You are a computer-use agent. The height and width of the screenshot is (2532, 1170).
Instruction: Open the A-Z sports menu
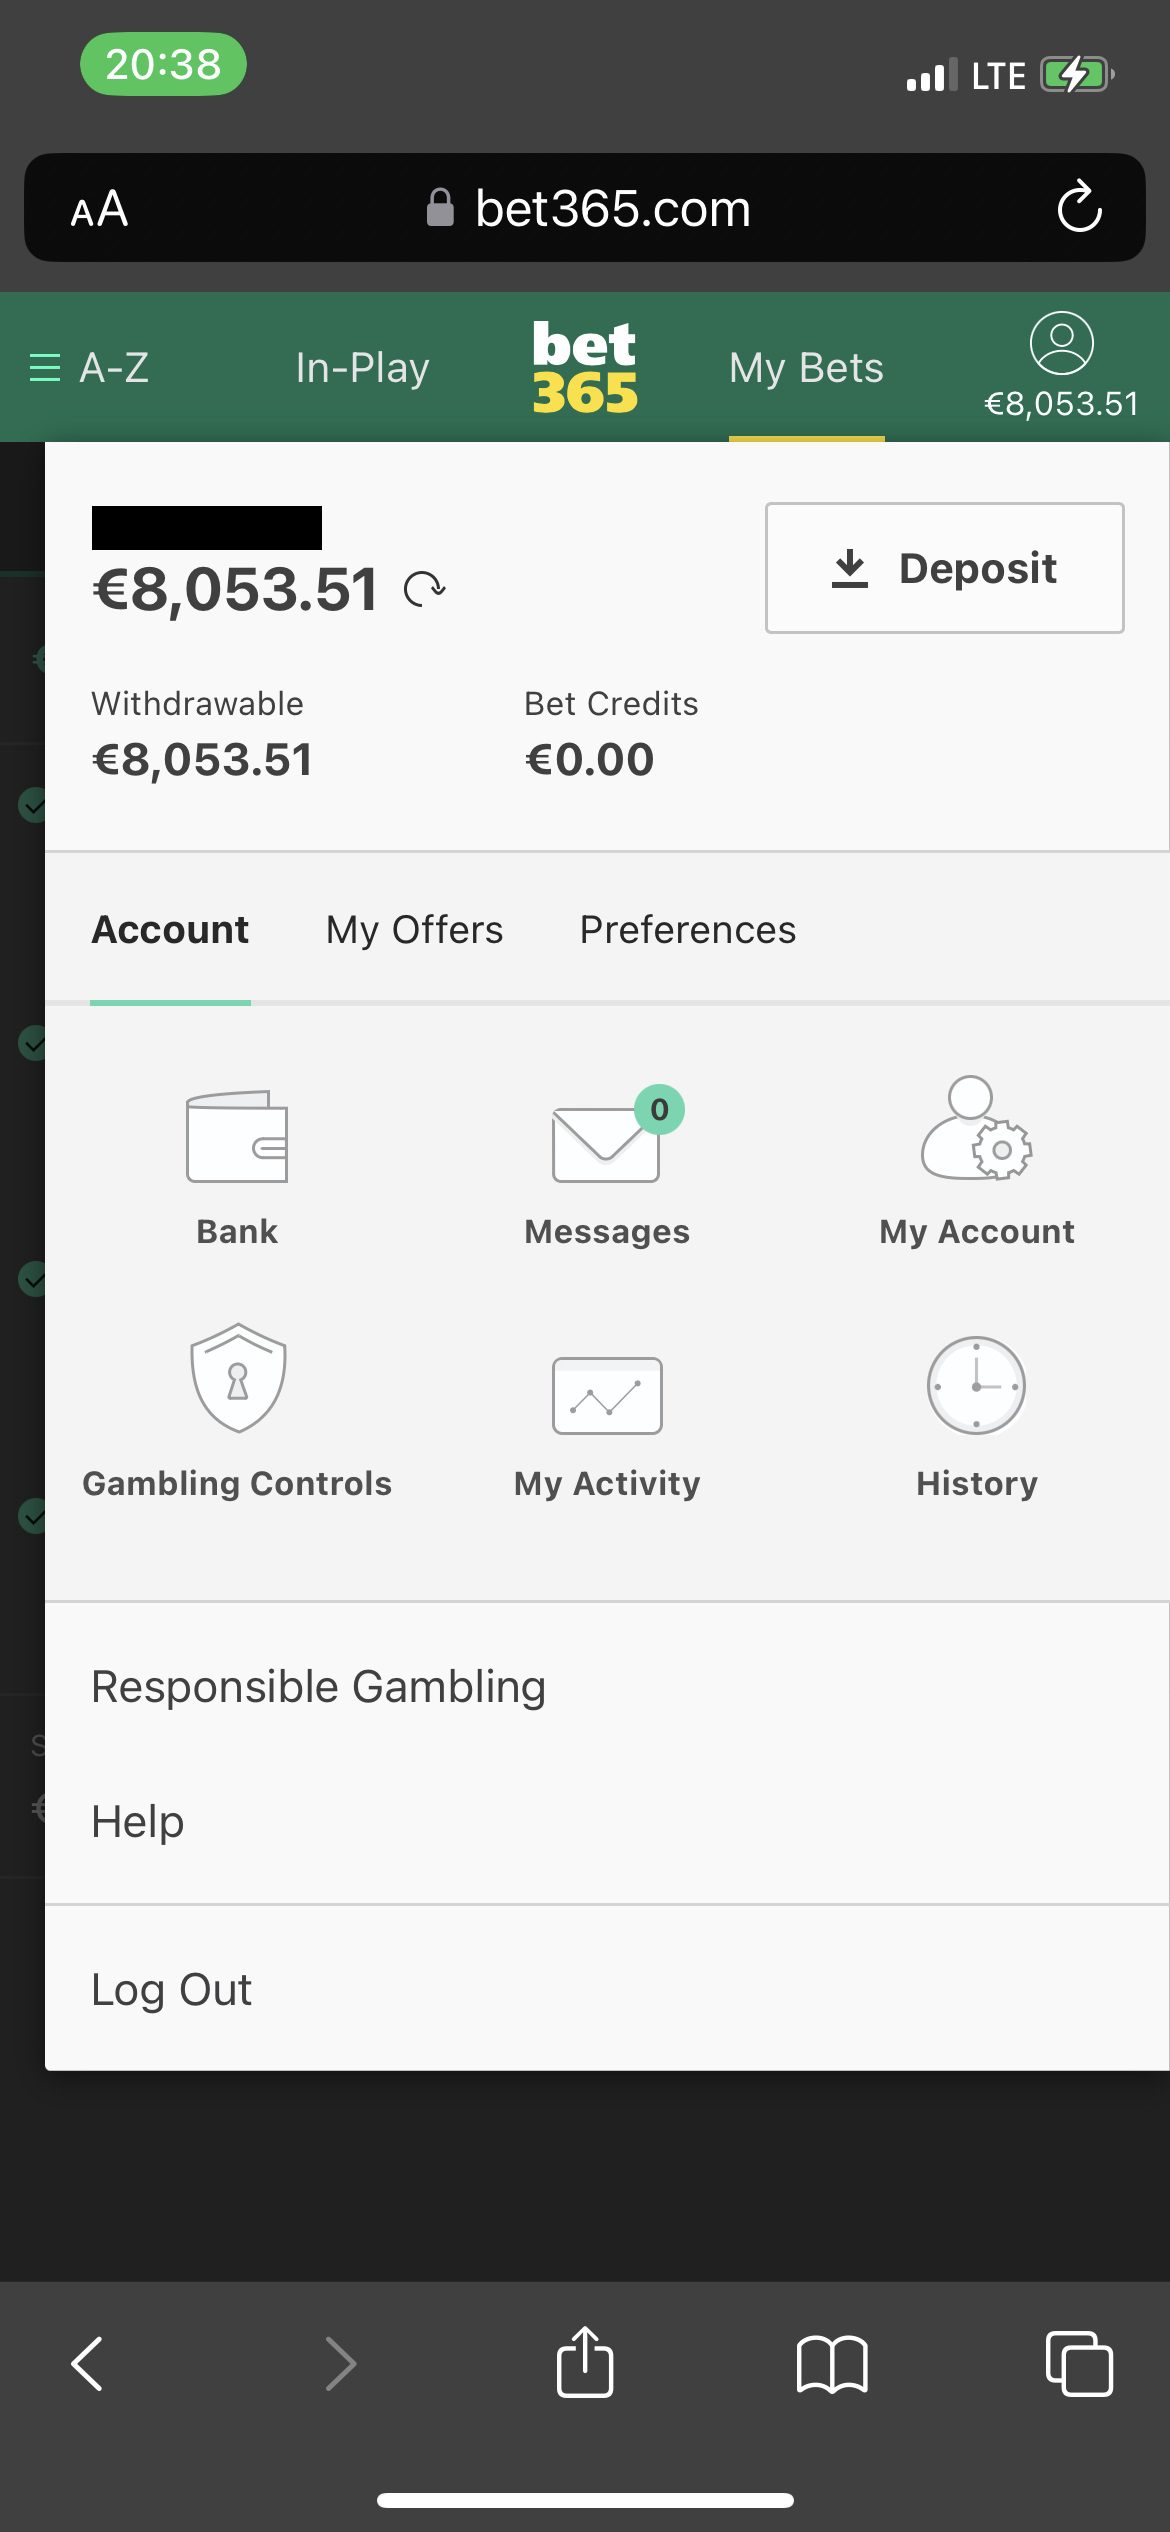[x=89, y=368]
